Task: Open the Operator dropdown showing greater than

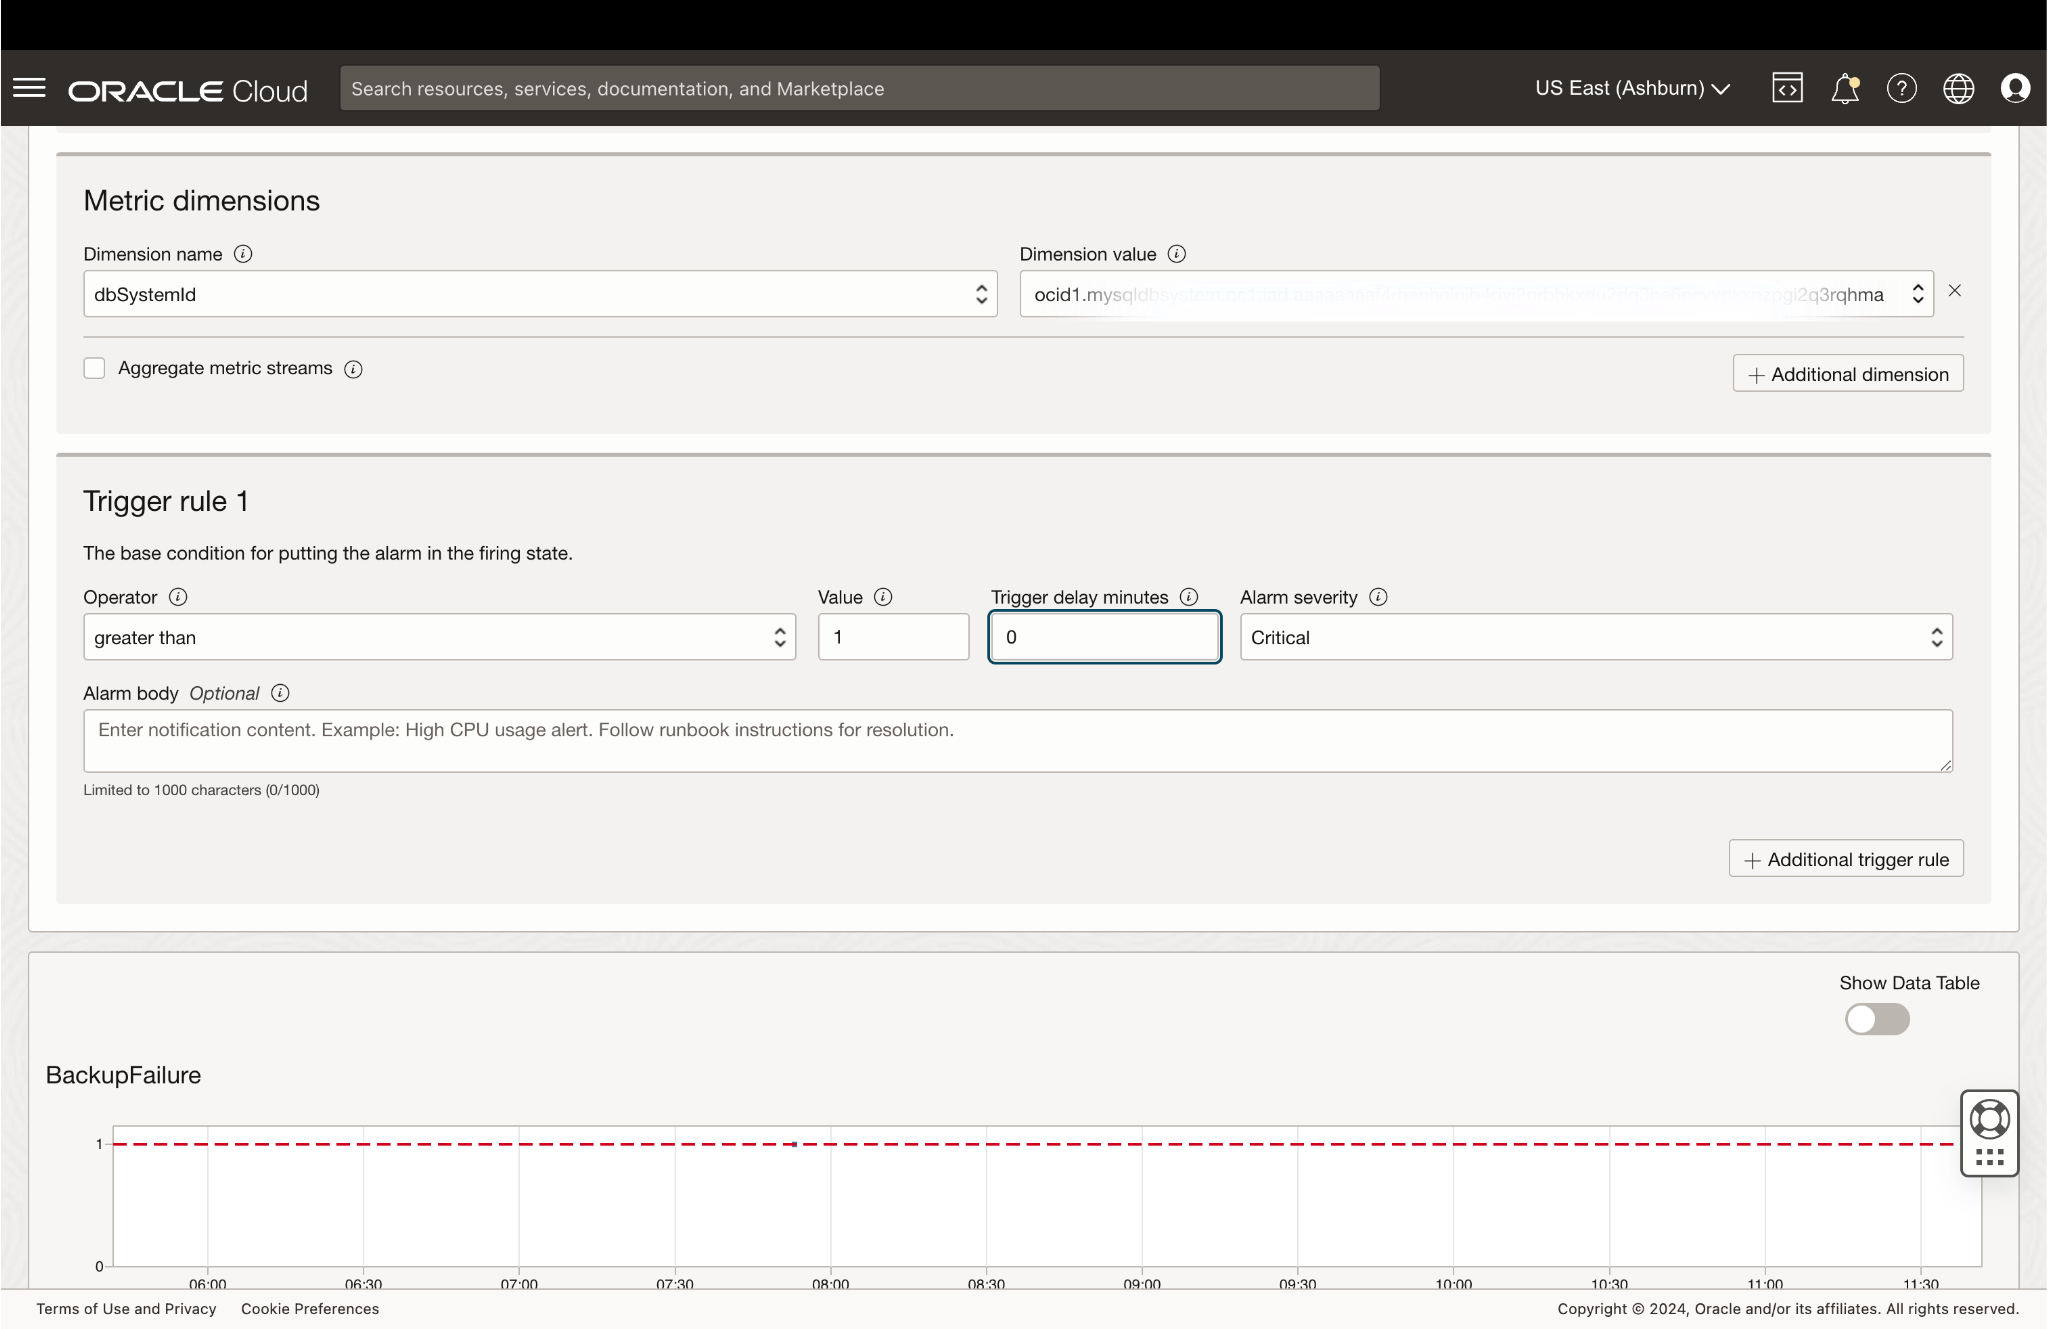Action: [439, 638]
